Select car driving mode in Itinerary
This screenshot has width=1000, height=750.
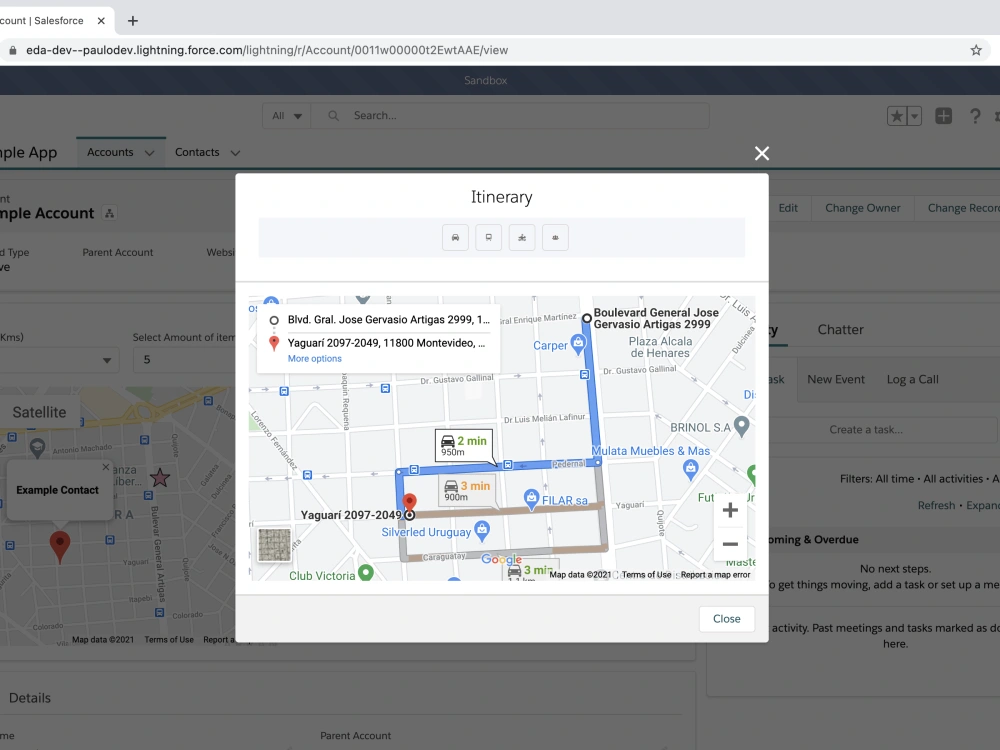click(x=455, y=237)
